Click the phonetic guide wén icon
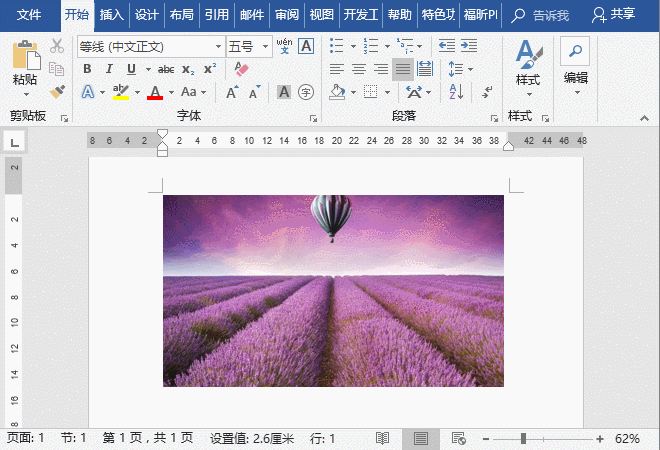 click(285, 45)
